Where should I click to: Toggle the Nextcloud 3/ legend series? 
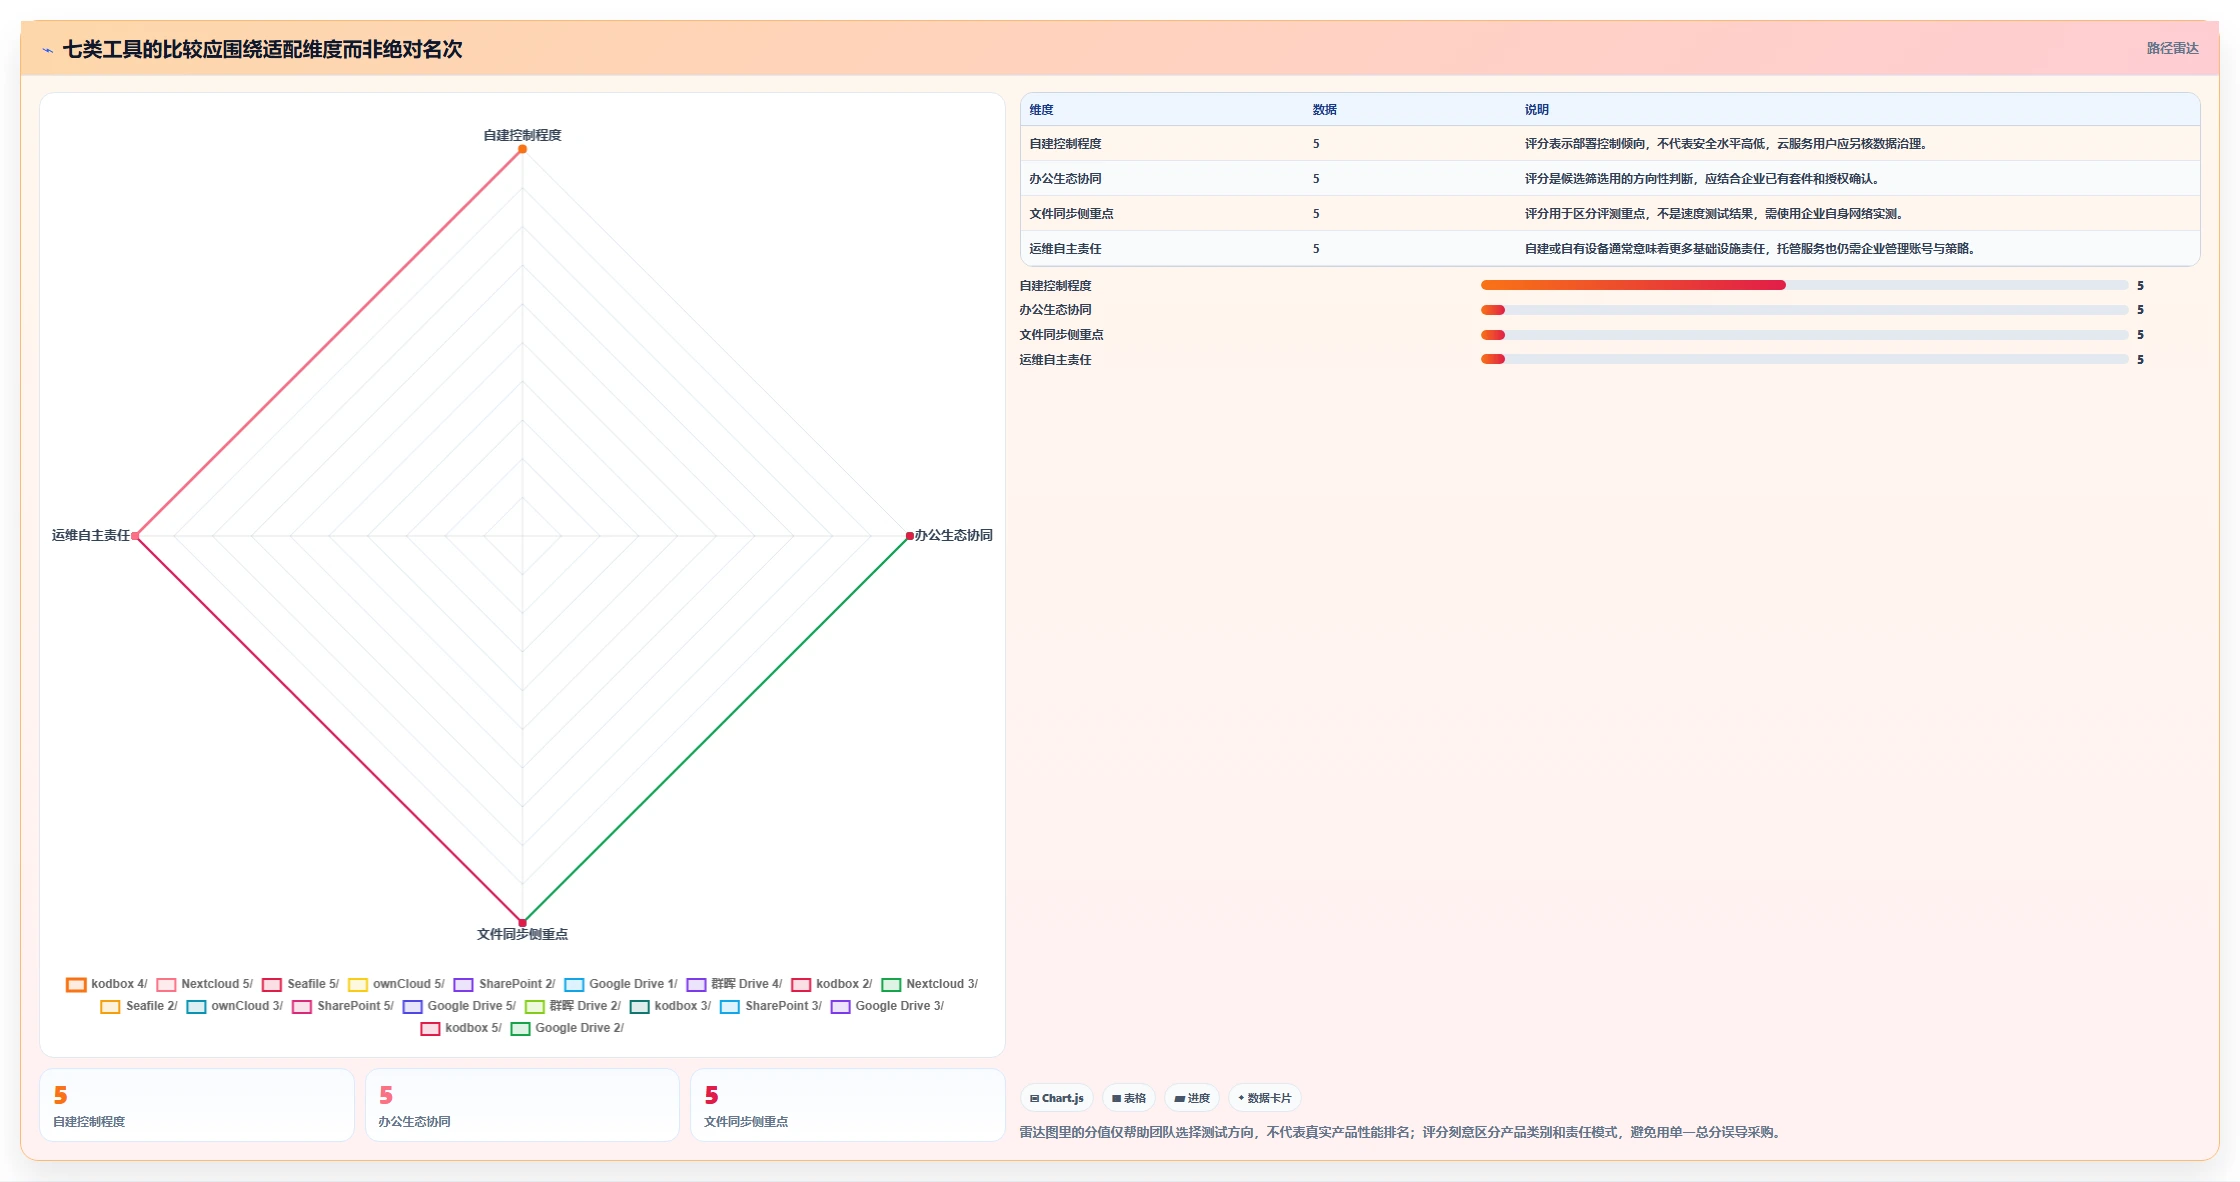[x=930, y=984]
